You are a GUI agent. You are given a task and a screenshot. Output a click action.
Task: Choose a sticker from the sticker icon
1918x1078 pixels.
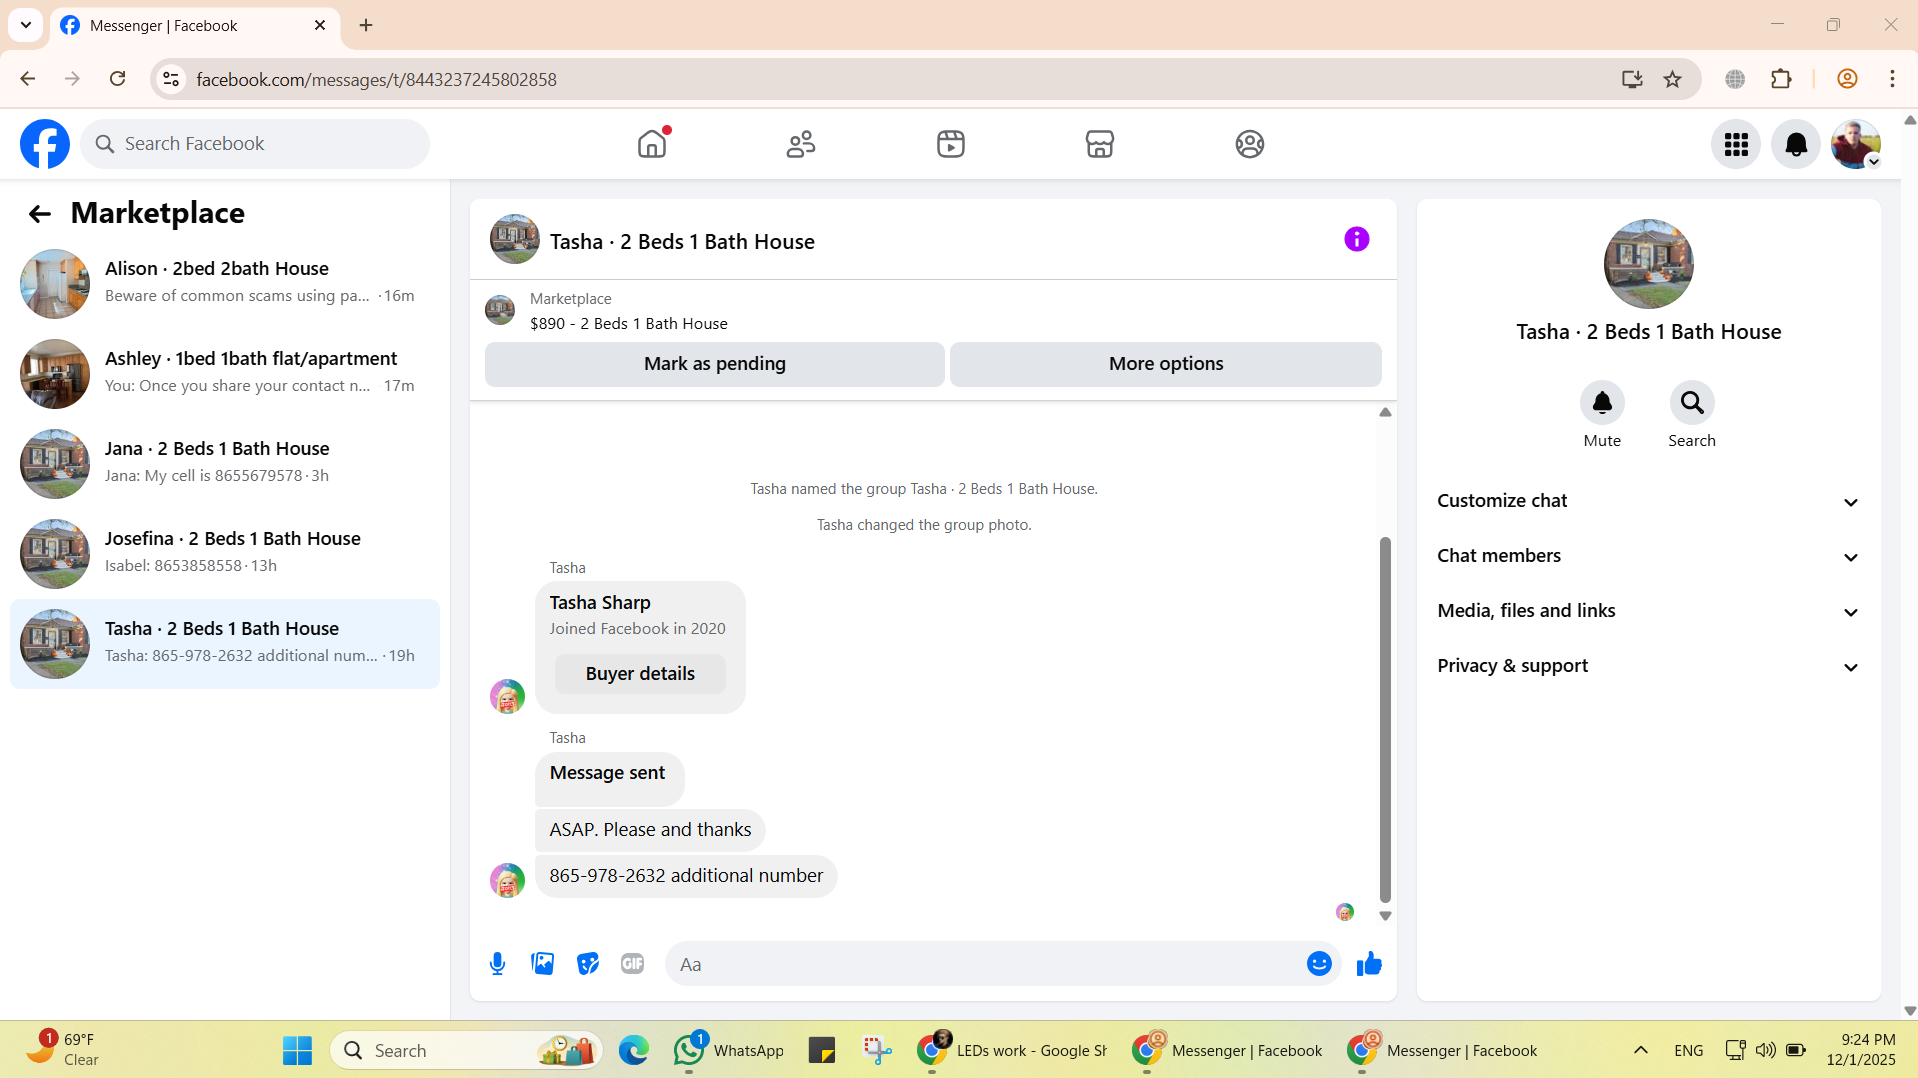click(588, 964)
